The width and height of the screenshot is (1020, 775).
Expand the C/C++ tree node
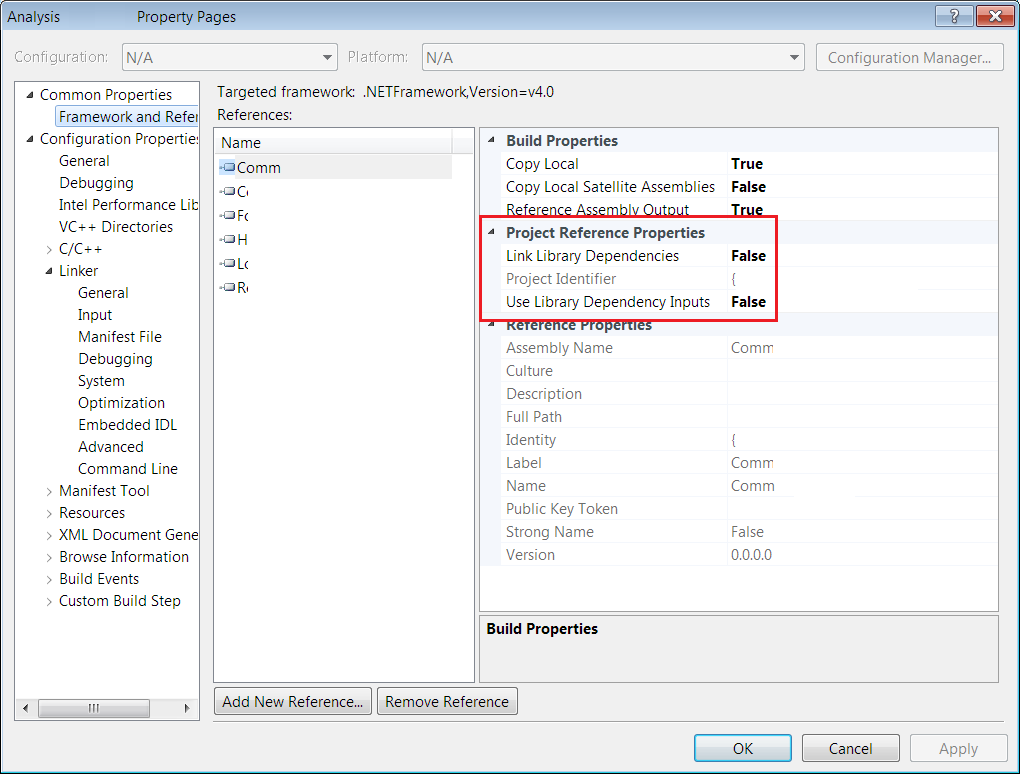coord(49,249)
